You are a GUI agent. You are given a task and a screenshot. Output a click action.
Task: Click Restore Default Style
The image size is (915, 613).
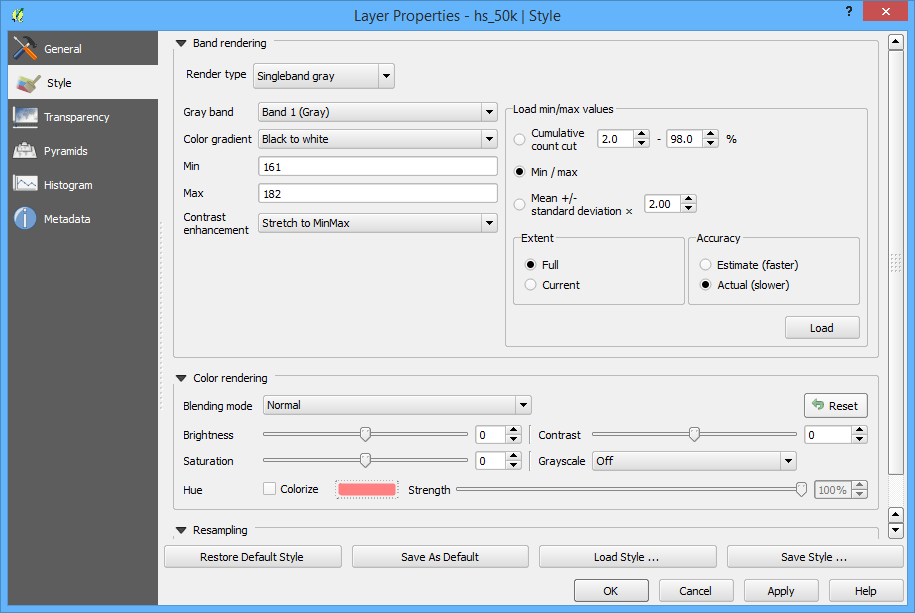coord(252,557)
